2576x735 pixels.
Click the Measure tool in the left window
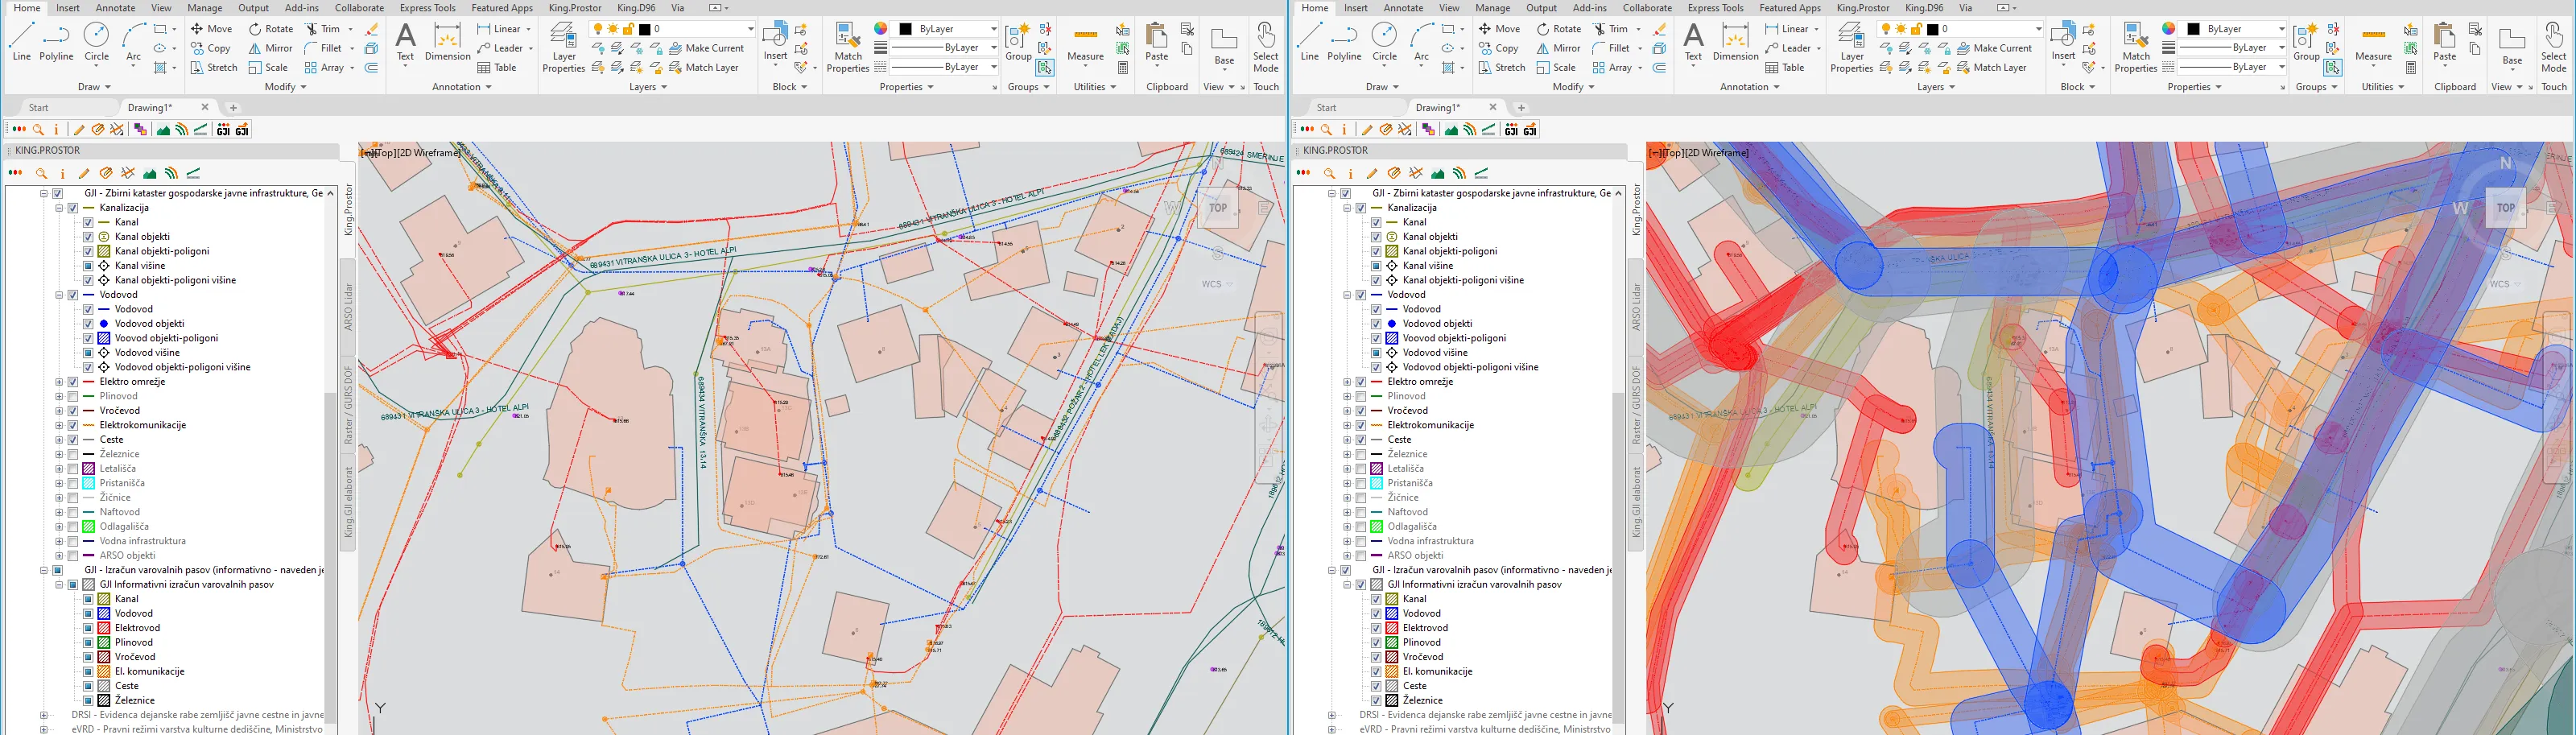click(x=1085, y=42)
